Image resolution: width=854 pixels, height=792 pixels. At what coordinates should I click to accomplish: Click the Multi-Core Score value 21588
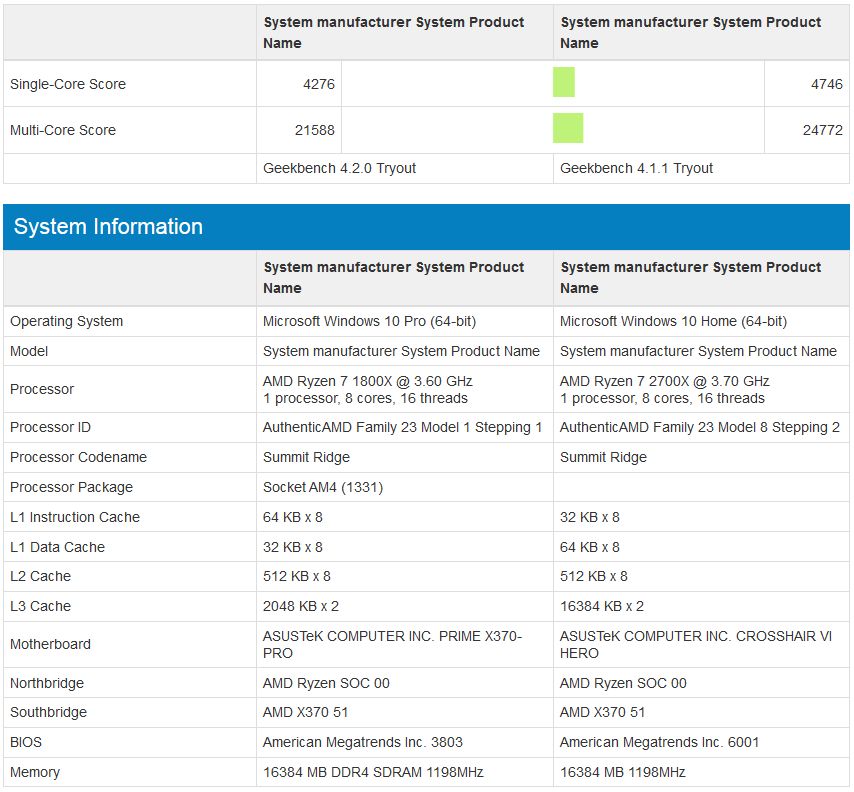(x=314, y=130)
